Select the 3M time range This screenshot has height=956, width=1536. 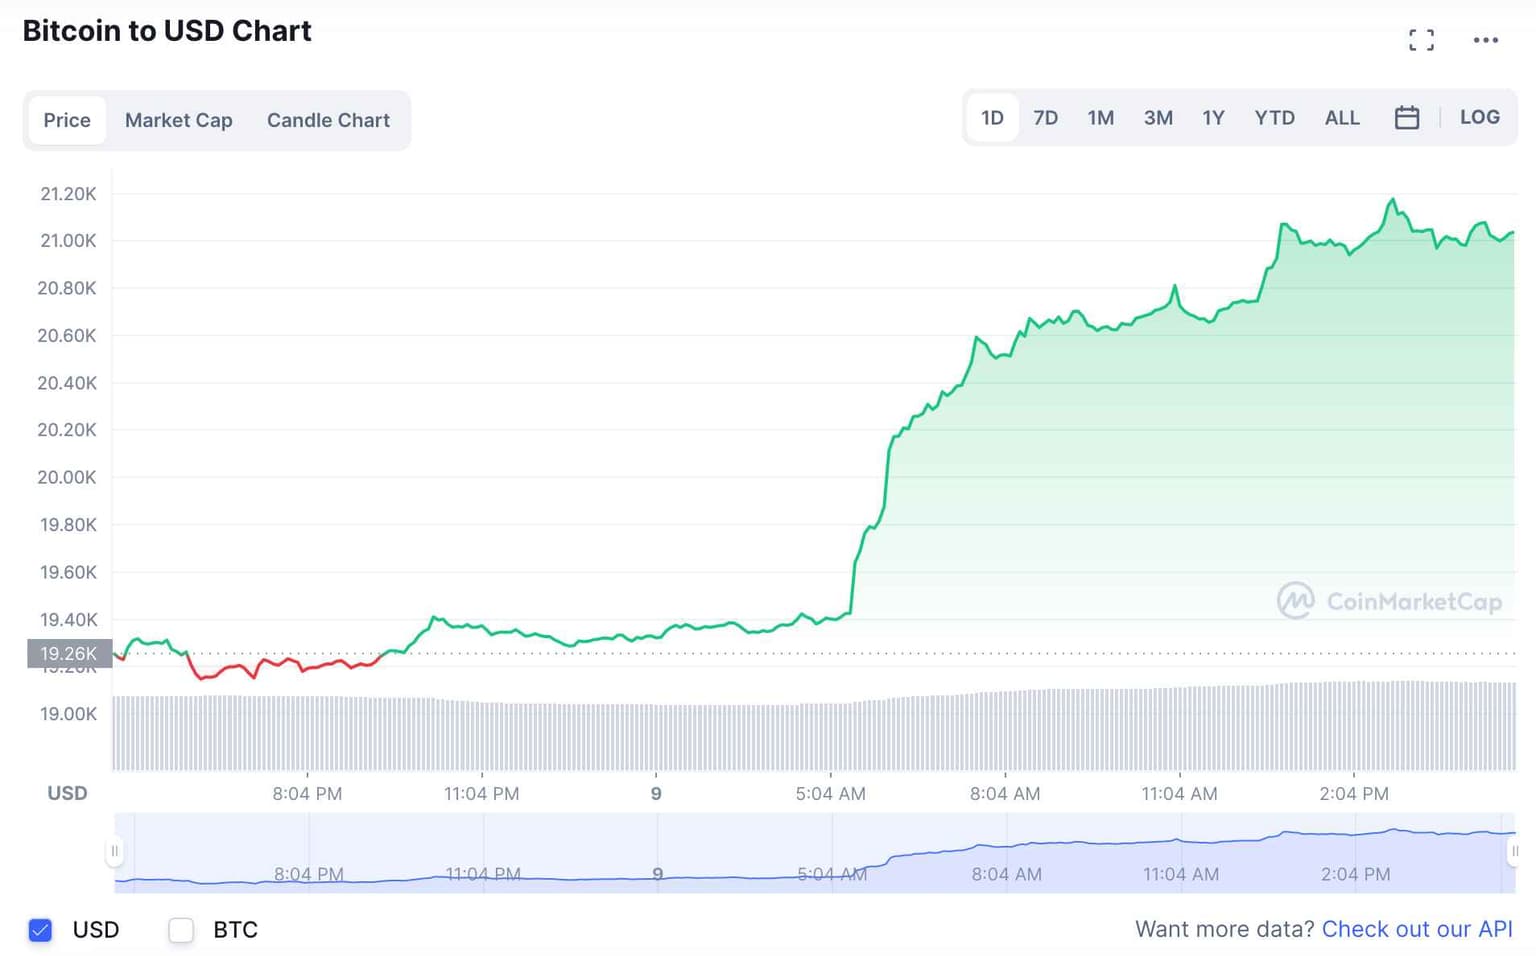click(1158, 118)
